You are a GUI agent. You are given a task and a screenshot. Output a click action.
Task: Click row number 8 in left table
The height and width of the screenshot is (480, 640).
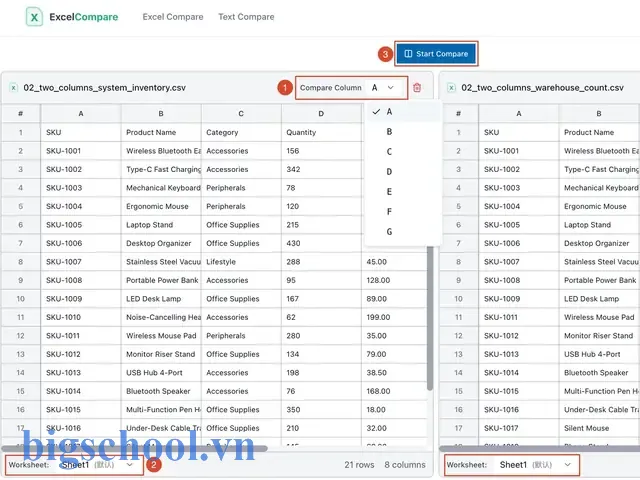point(20,262)
